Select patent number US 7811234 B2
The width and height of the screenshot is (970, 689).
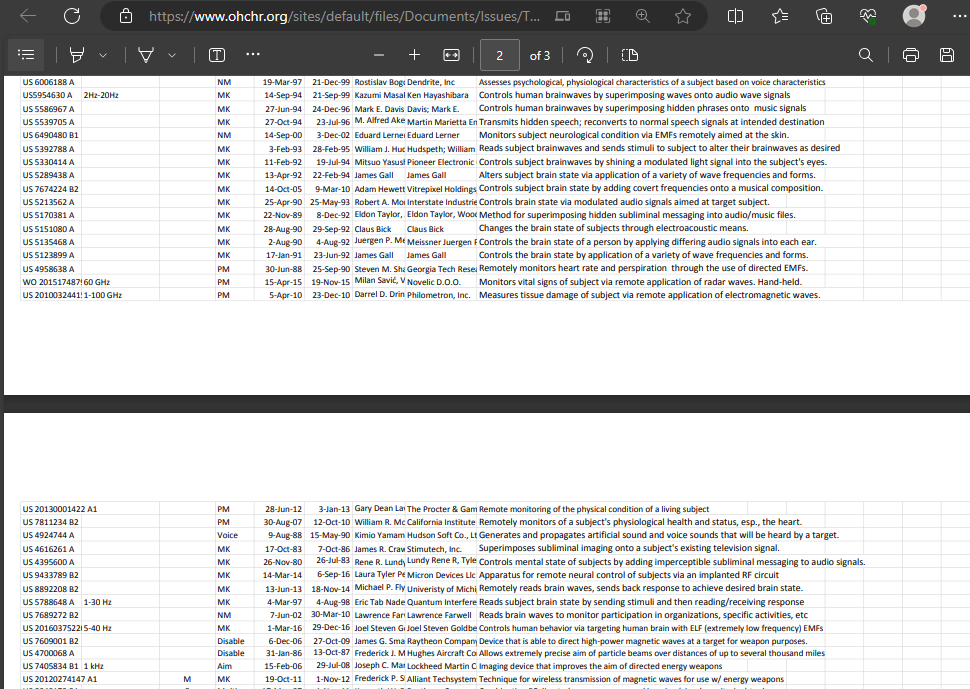[x=51, y=522]
